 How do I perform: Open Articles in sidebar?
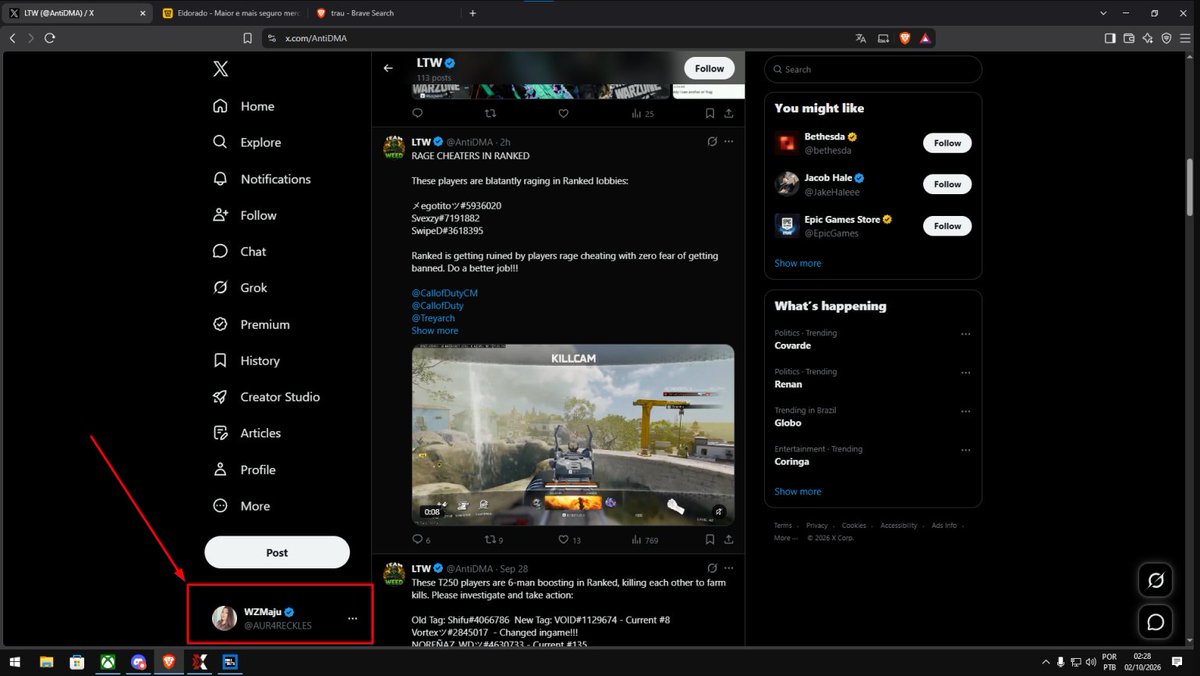[246, 433]
